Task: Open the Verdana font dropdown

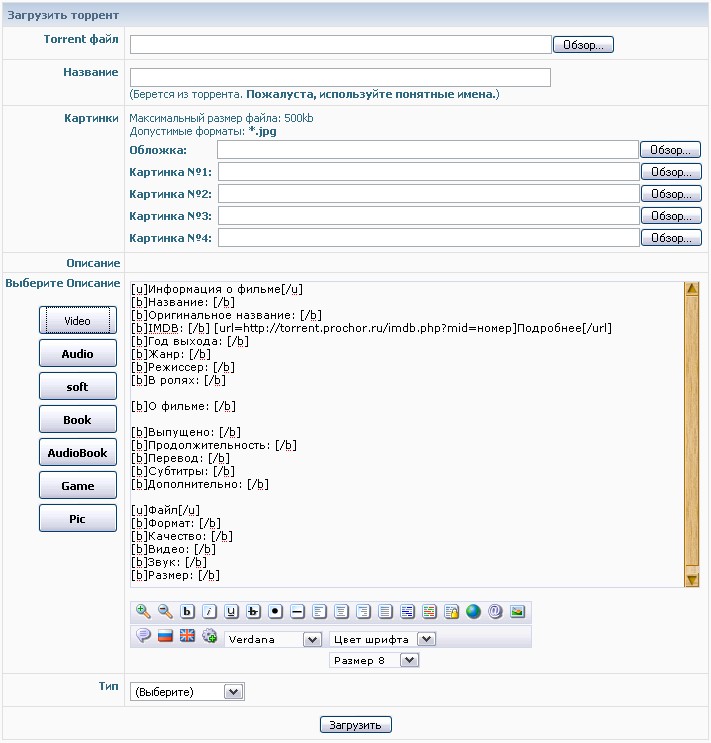Action: tap(273, 639)
